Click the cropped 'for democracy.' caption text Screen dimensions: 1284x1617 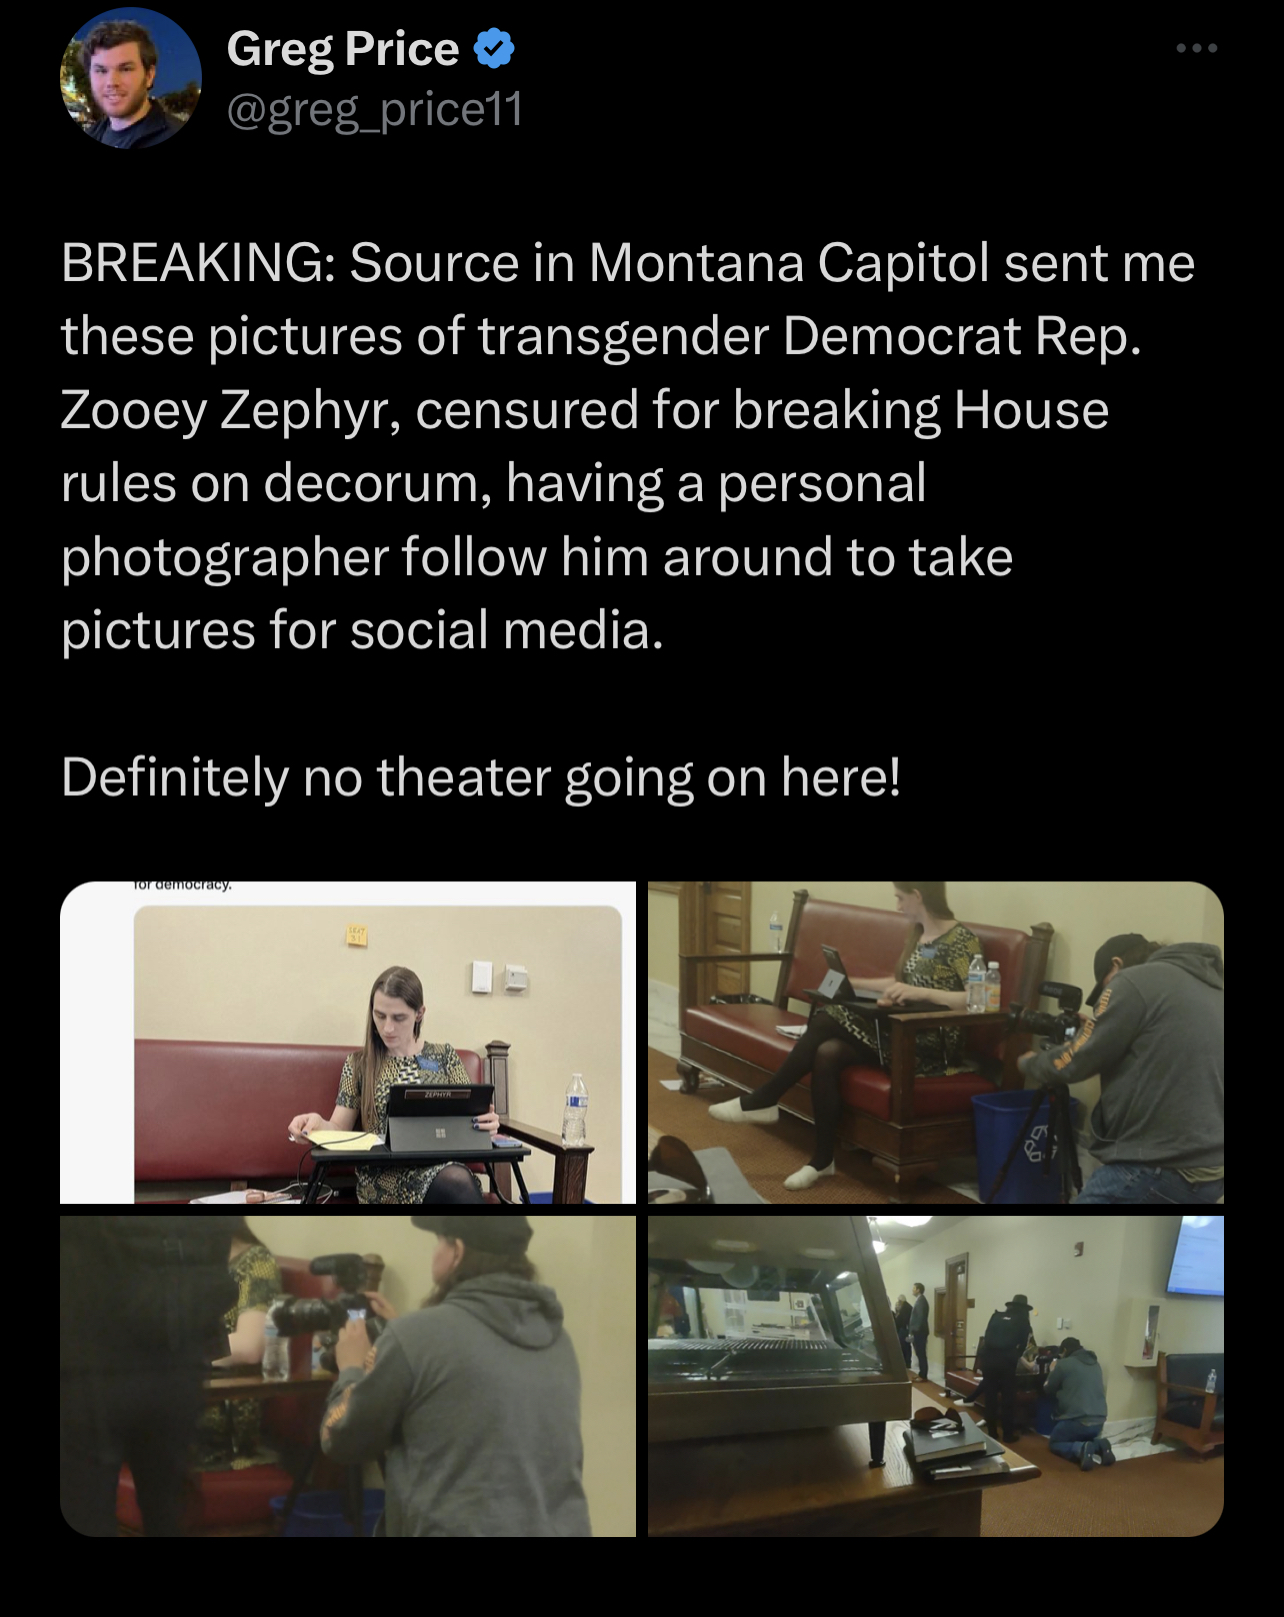coord(181,885)
